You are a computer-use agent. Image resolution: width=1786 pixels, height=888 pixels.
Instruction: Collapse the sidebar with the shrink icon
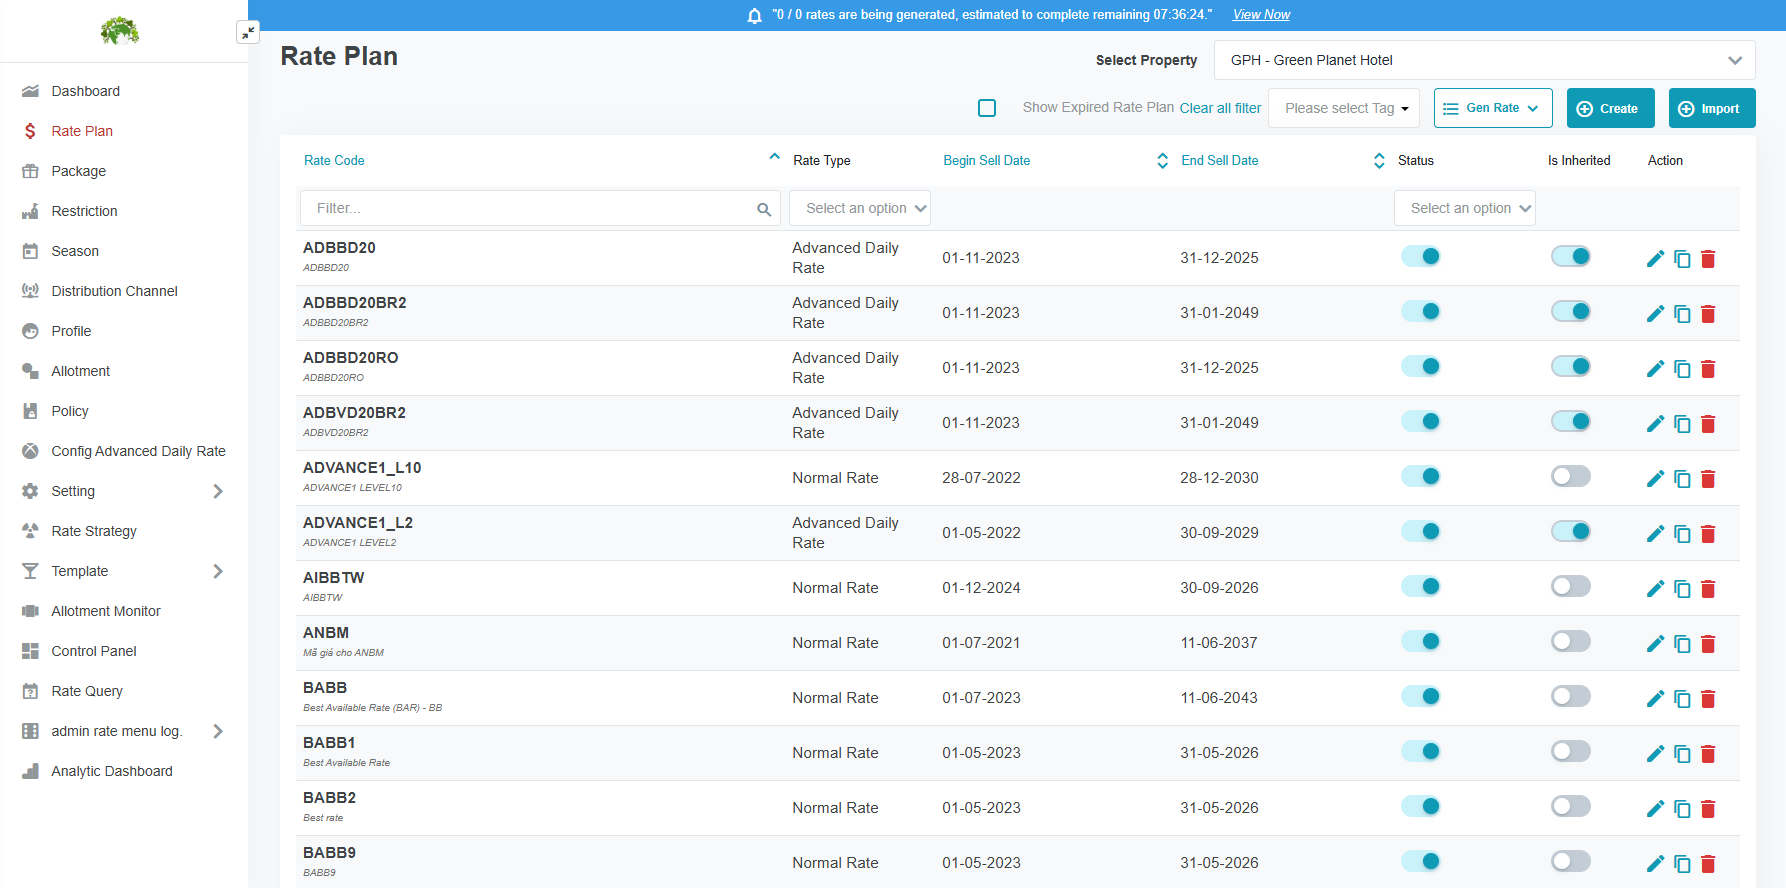(247, 33)
